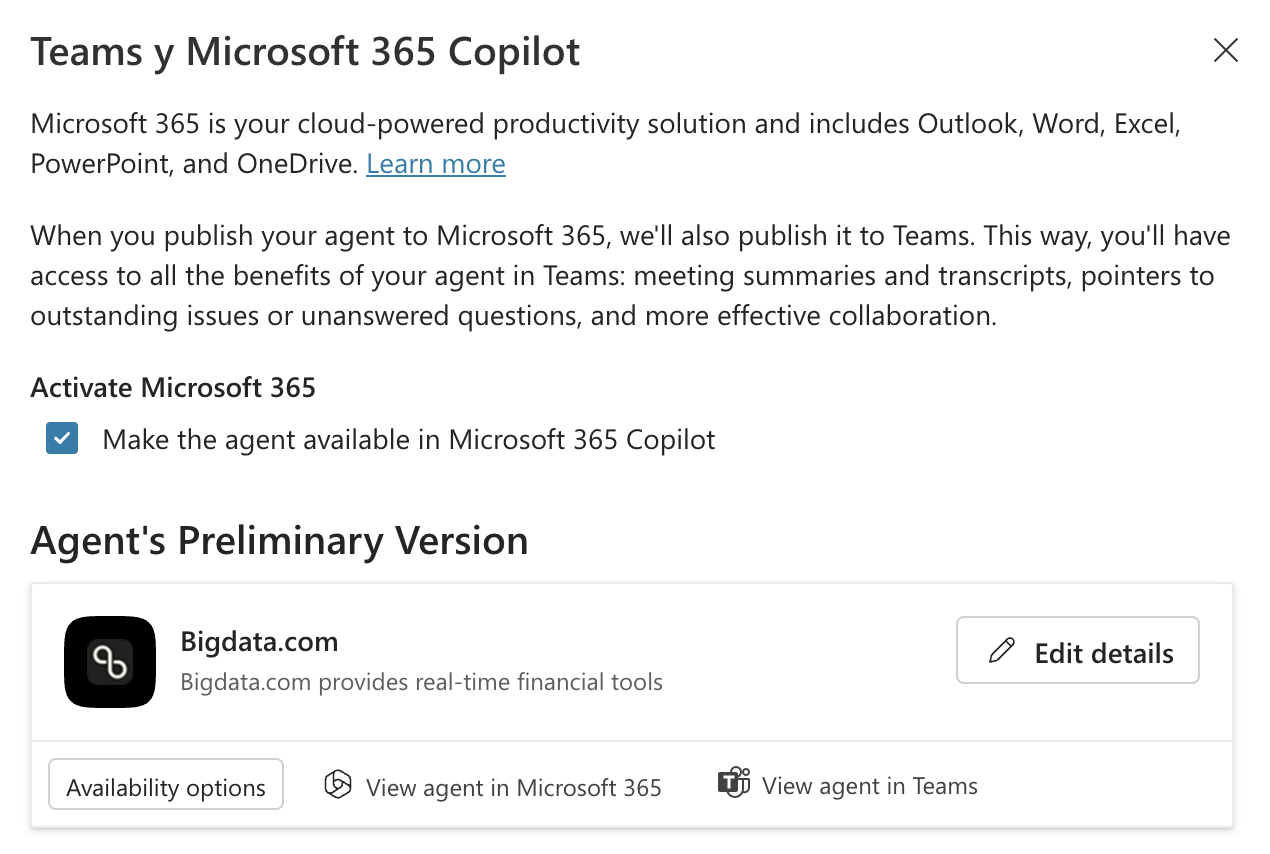Expand options using the Availability options control

click(x=165, y=784)
